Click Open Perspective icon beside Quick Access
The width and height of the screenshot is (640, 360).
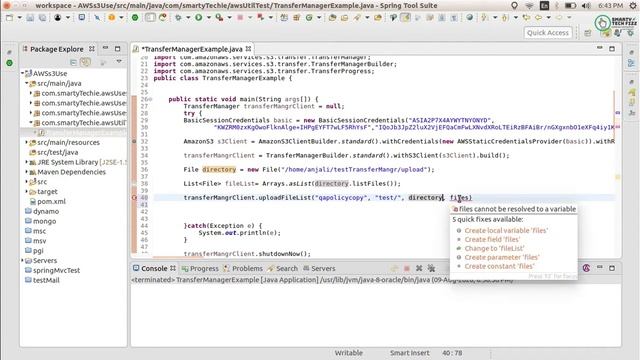coord(588,33)
